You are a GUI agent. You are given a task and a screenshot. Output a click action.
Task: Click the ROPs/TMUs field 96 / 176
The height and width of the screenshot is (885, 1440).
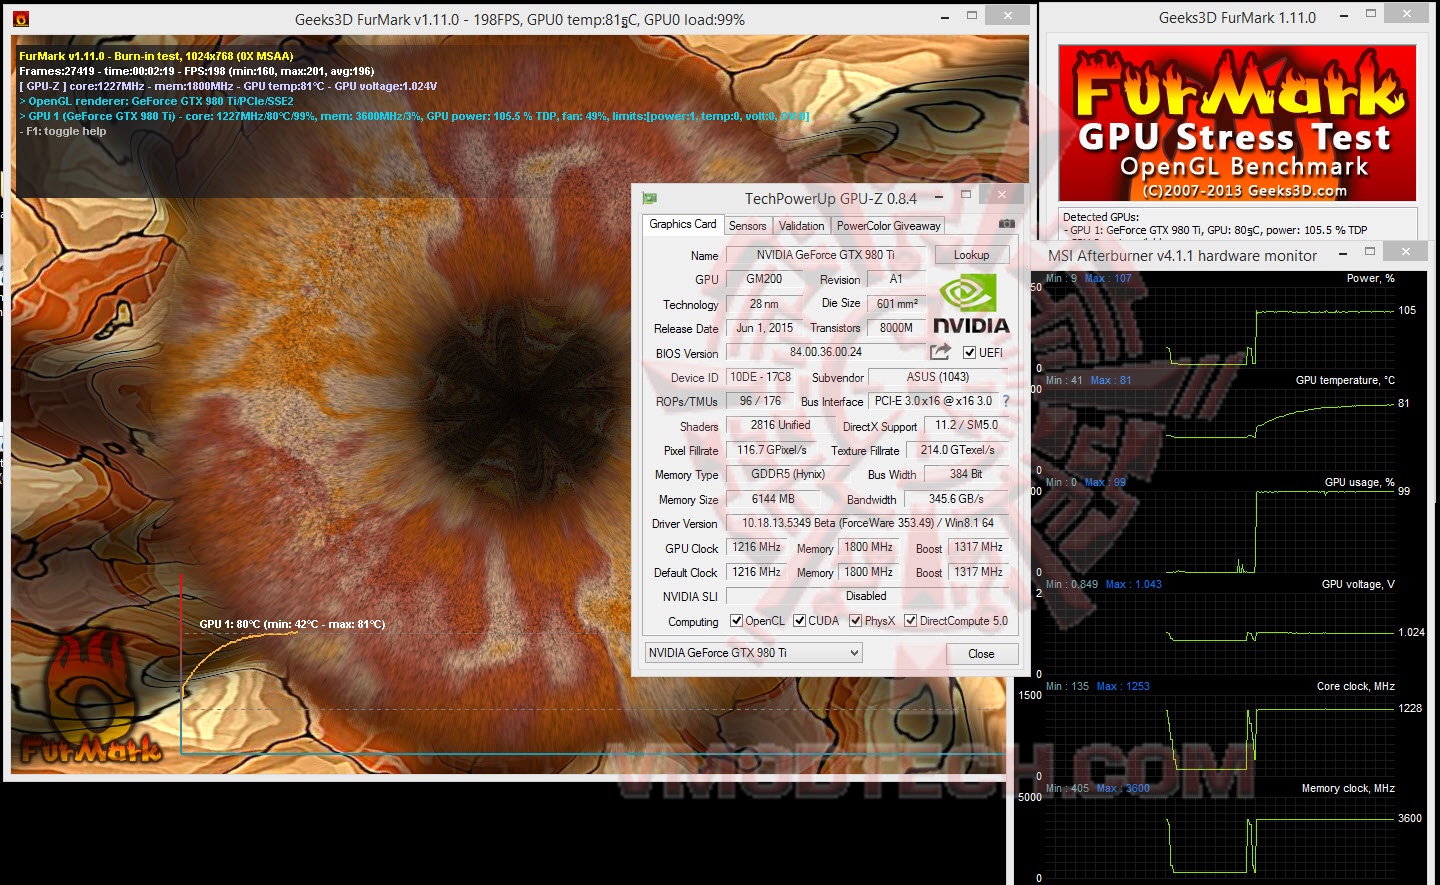pyautogui.click(x=761, y=401)
